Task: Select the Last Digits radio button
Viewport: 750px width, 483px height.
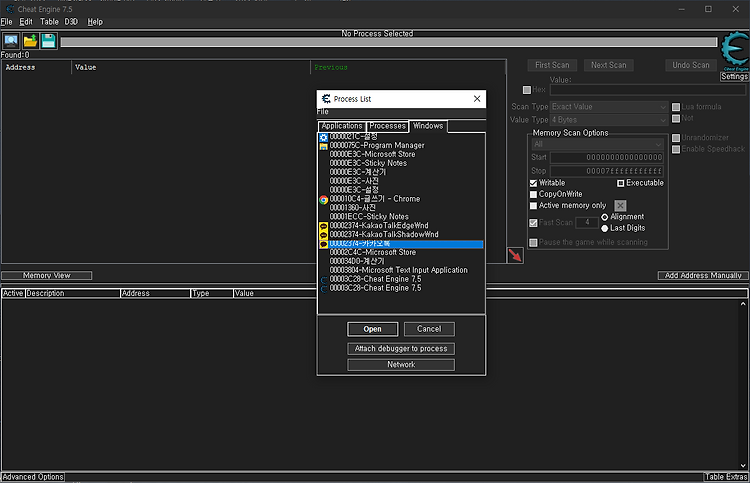Action: [x=605, y=229]
